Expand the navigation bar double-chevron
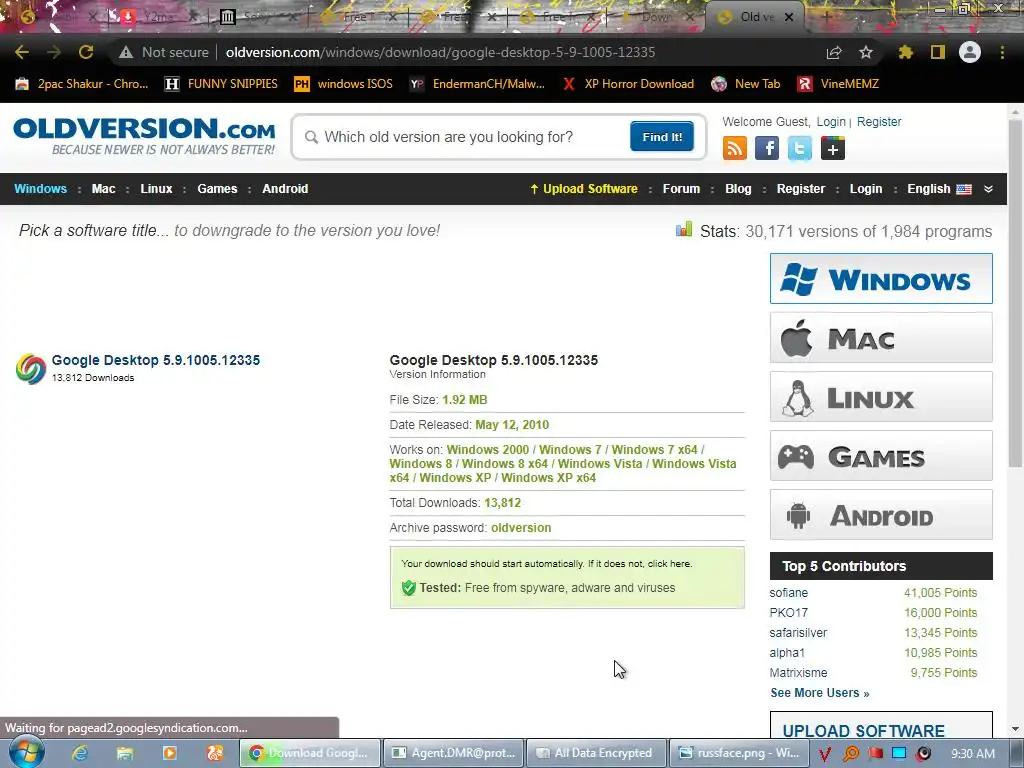 click(x=988, y=189)
